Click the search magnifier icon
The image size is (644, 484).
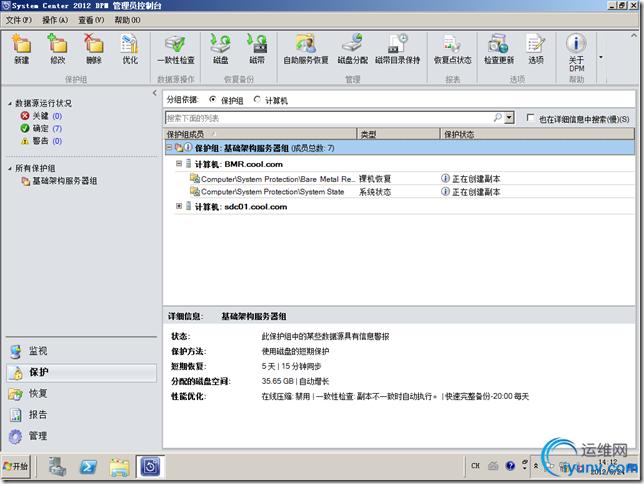tap(497, 118)
